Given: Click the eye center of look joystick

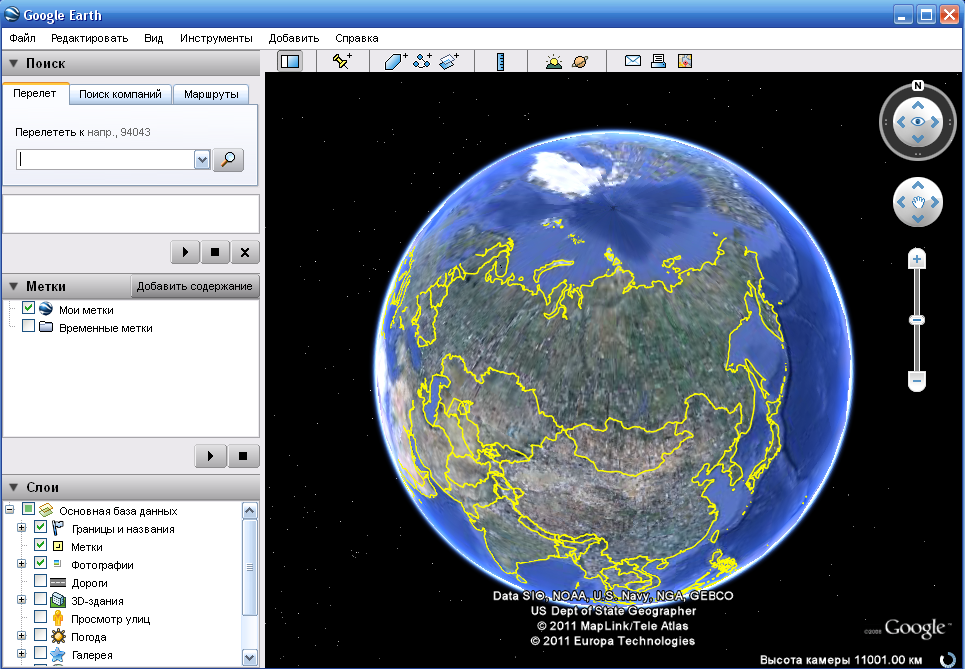Looking at the screenshot, I should point(918,122).
